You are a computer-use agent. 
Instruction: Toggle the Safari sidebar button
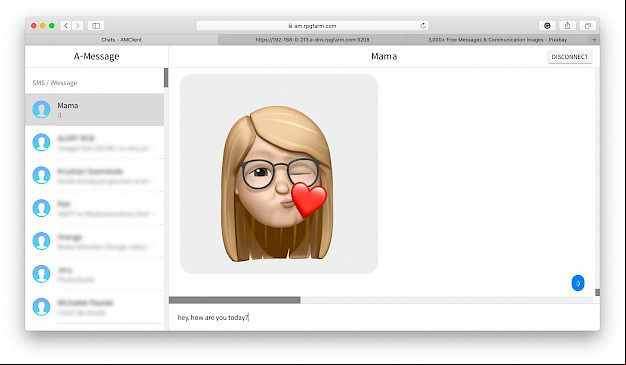[96, 26]
